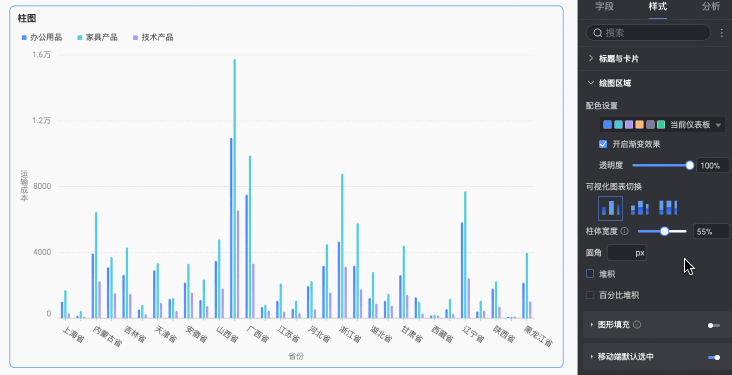Uncheck the 开启渐变效果 checkbox

pos(603,144)
